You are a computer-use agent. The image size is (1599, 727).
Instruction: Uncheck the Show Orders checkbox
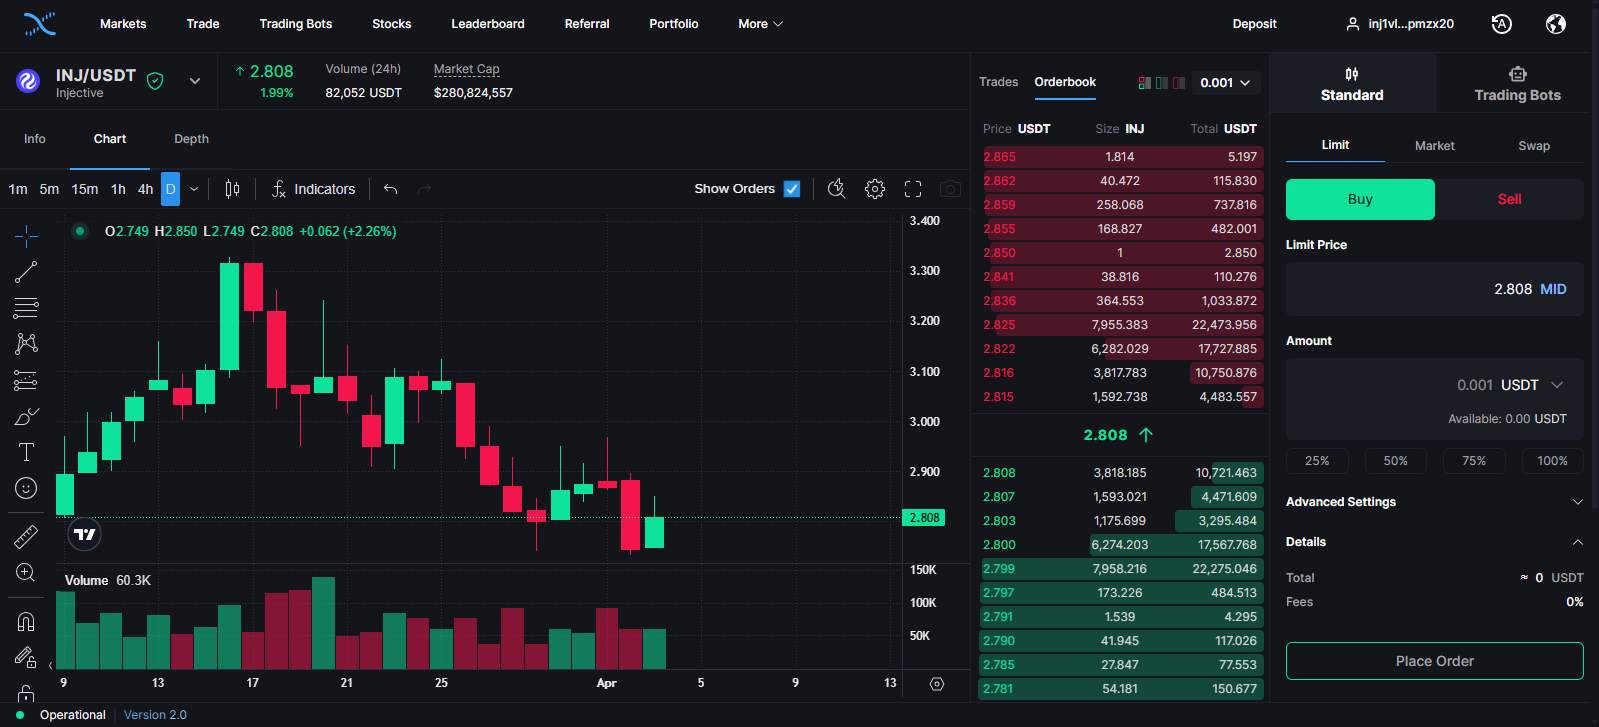(792, 189)
